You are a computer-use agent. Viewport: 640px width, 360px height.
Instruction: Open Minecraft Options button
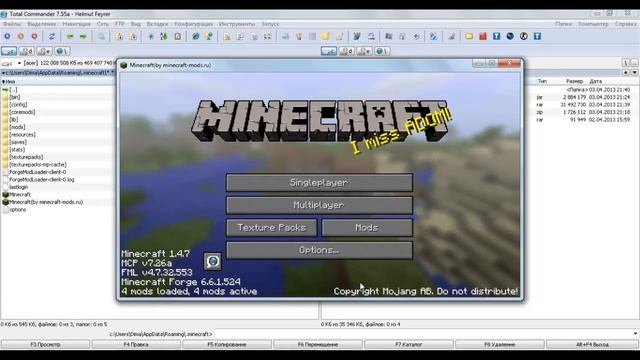pos(319,250)
